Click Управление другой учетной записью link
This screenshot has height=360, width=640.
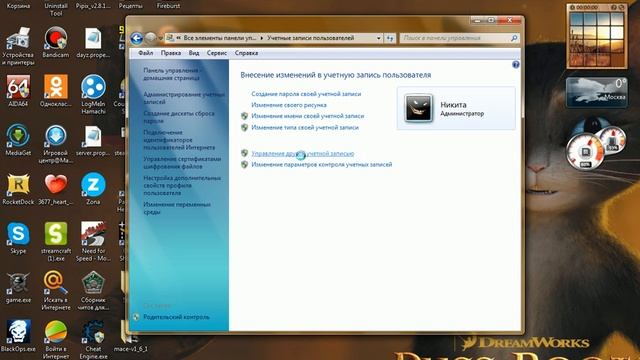[x=302, y=153]
